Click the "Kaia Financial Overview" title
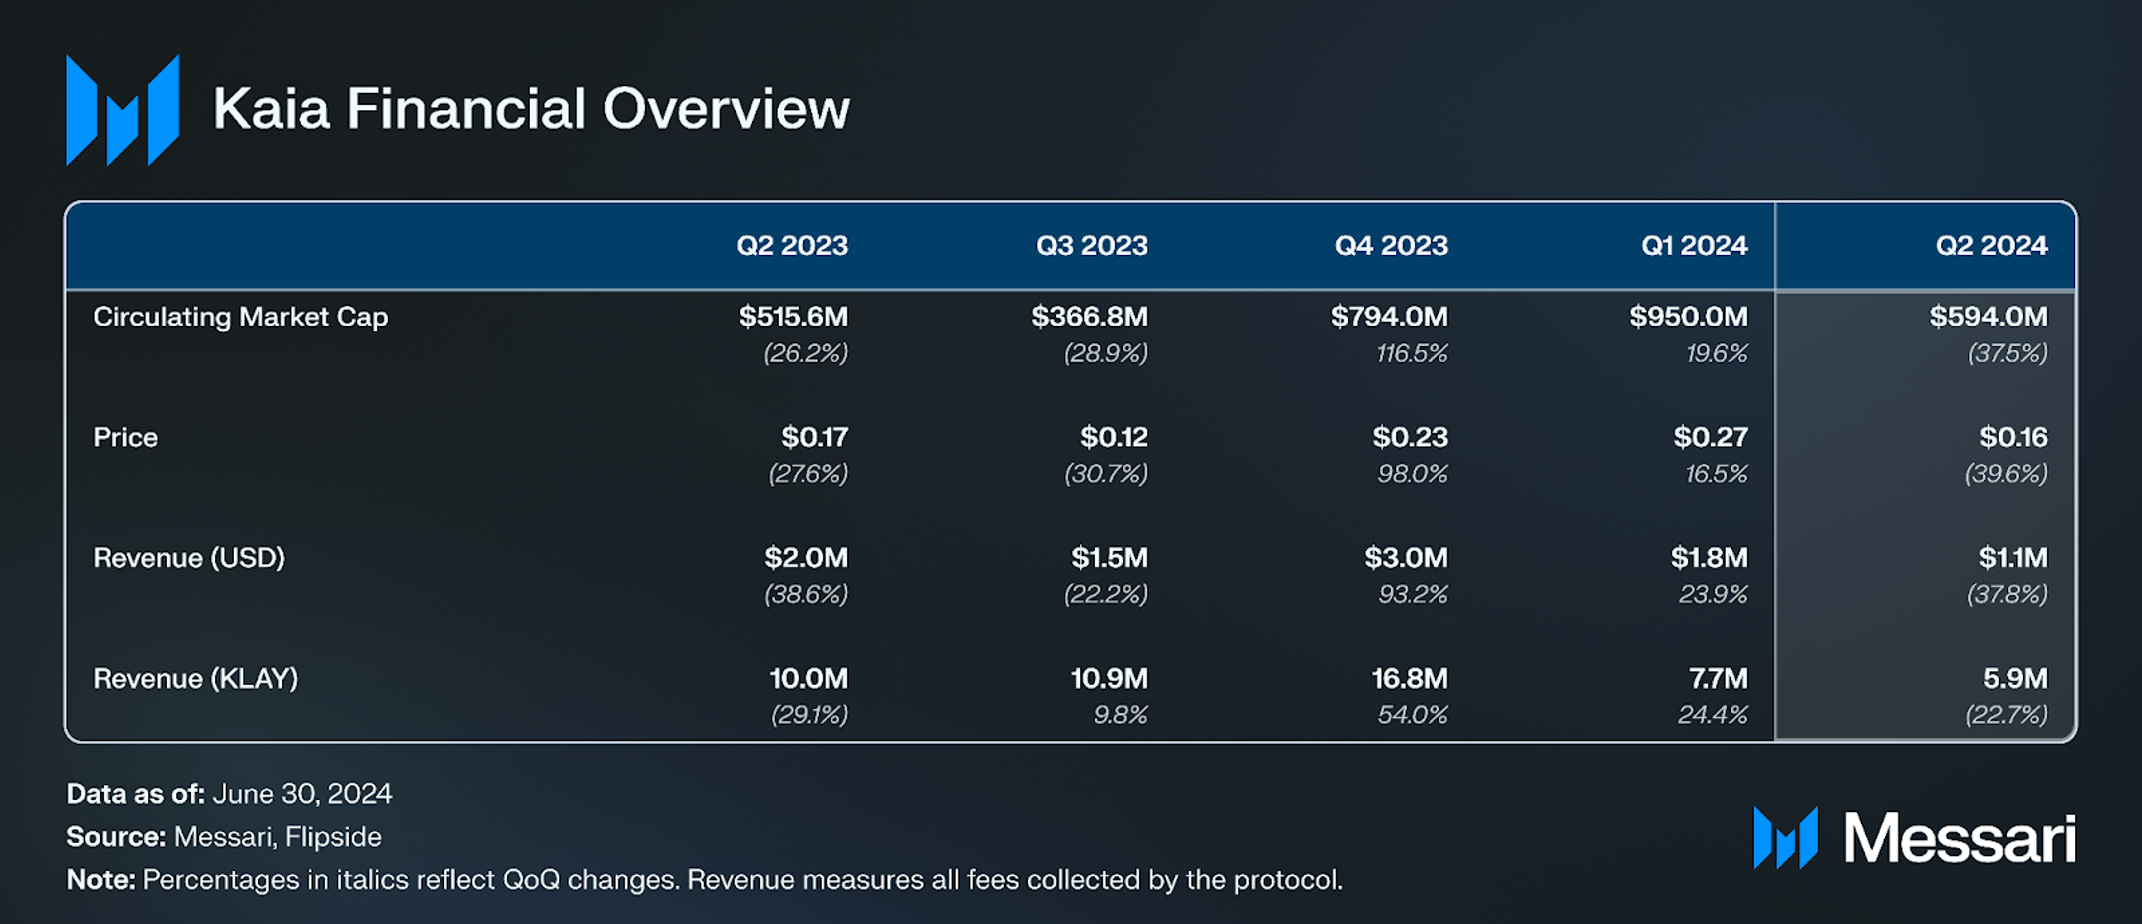The width and height of the screenshot is (2142, 924). [531, 109]
